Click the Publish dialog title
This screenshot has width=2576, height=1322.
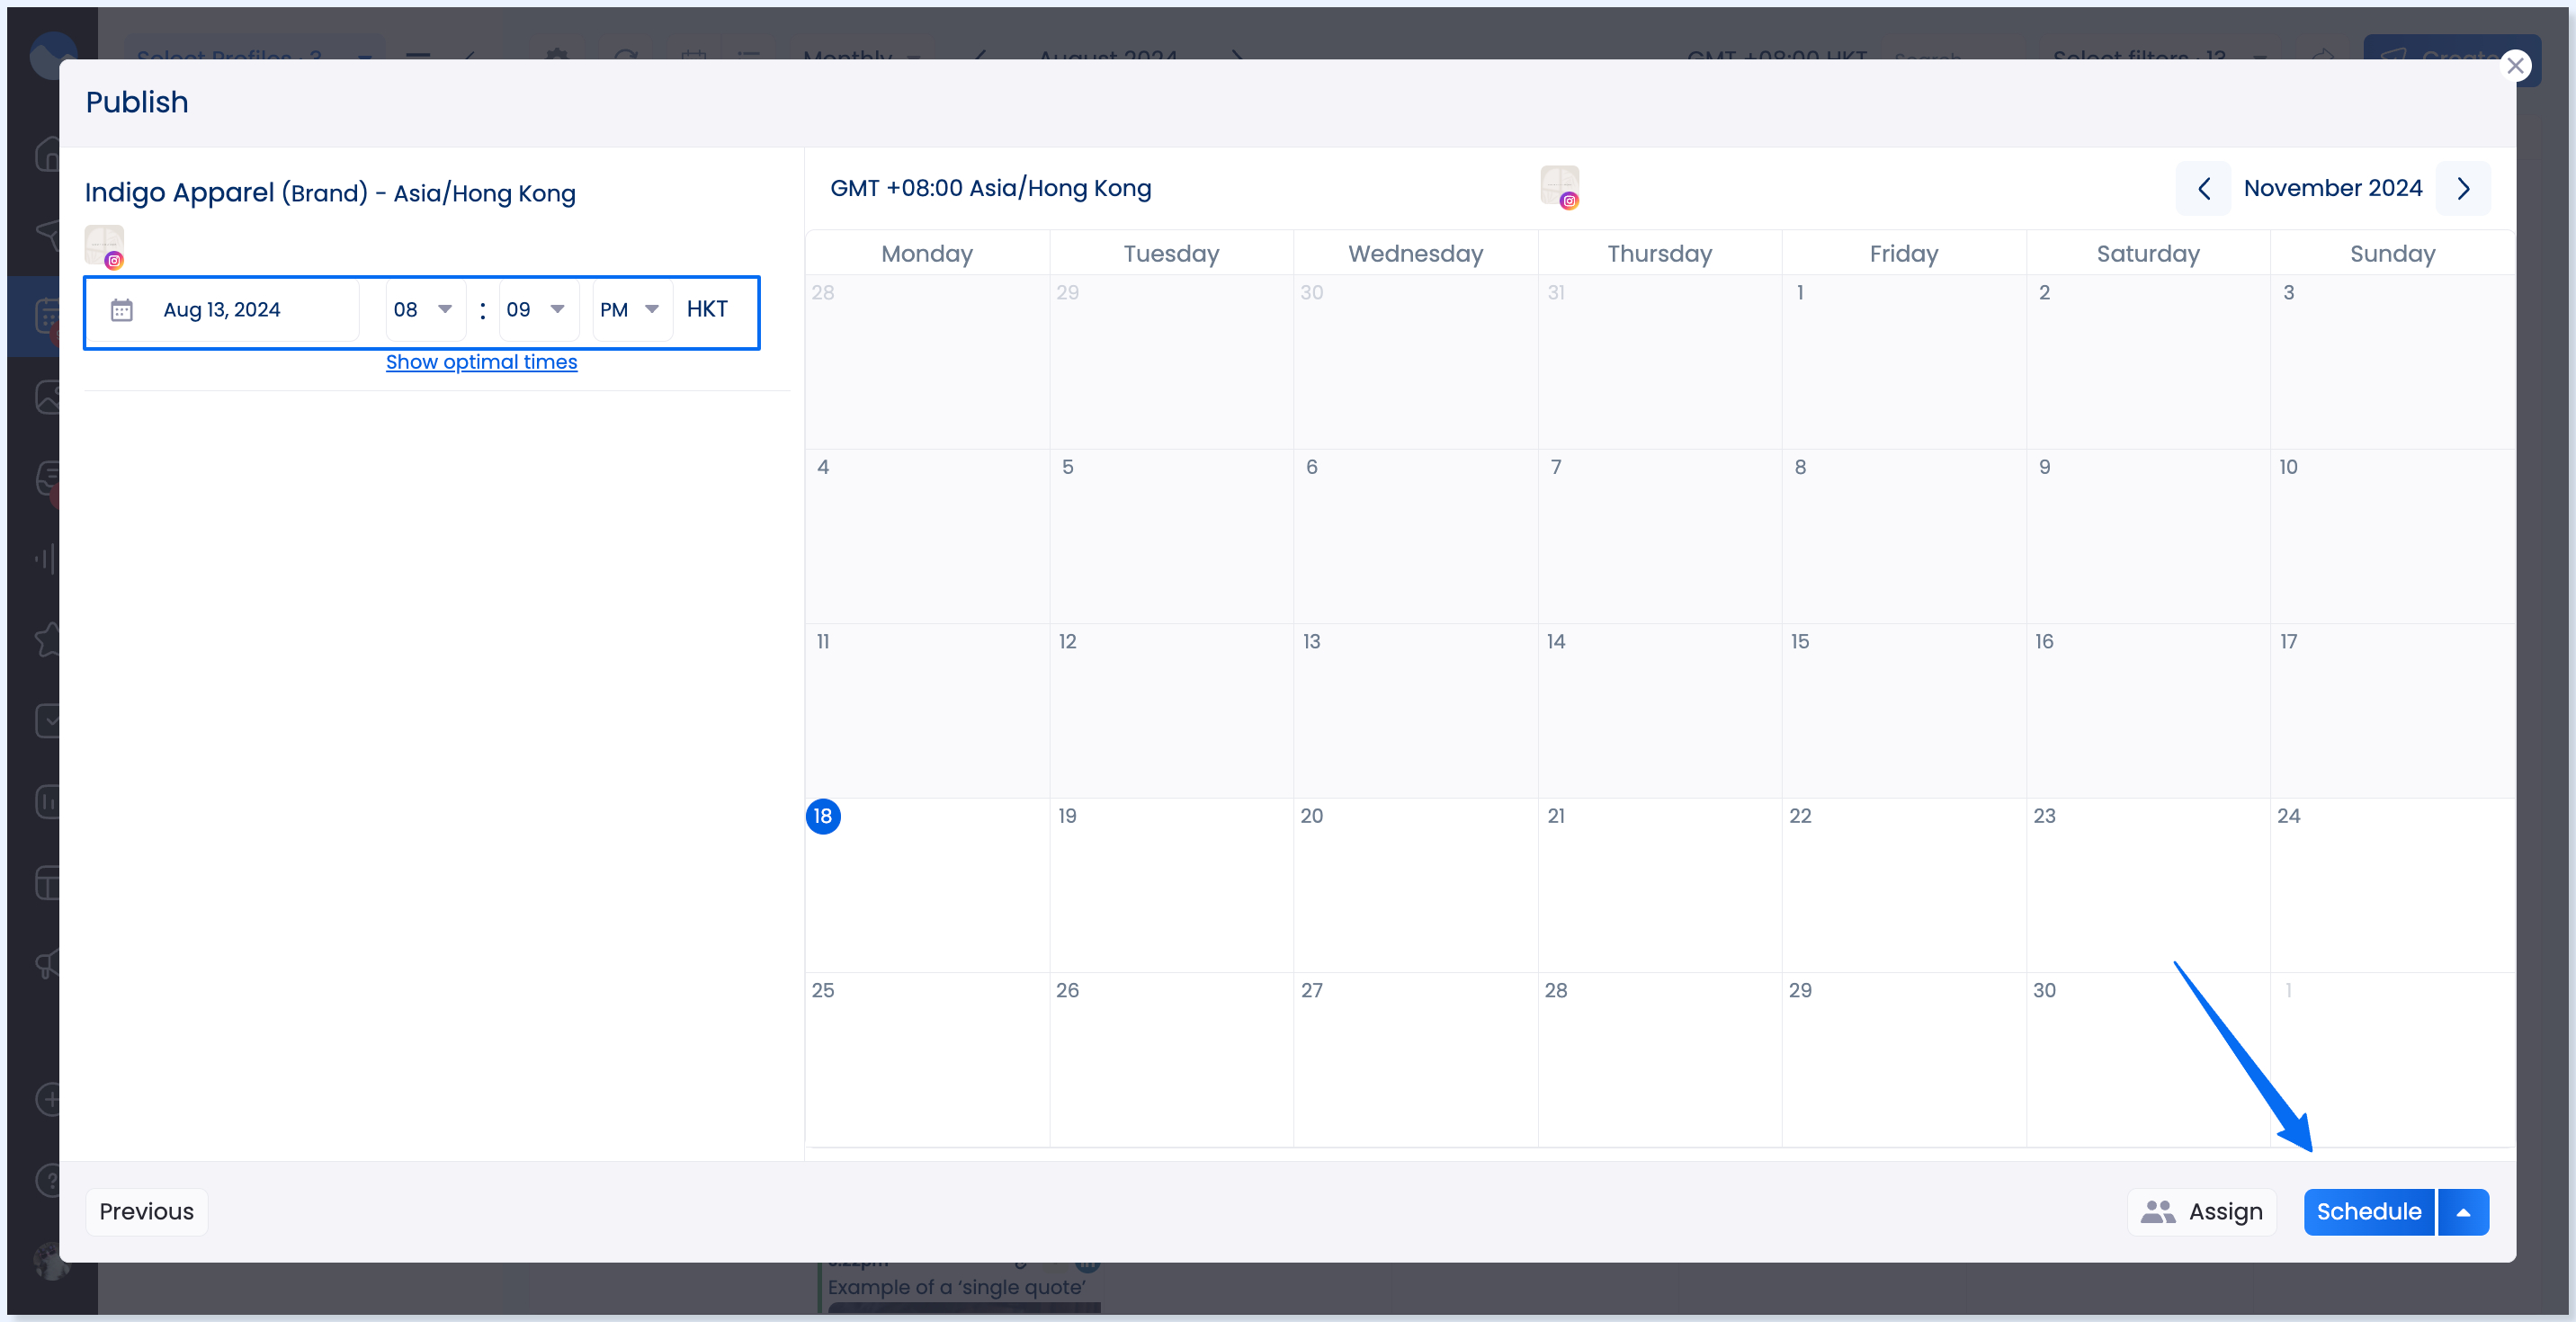tap(136, 102)
